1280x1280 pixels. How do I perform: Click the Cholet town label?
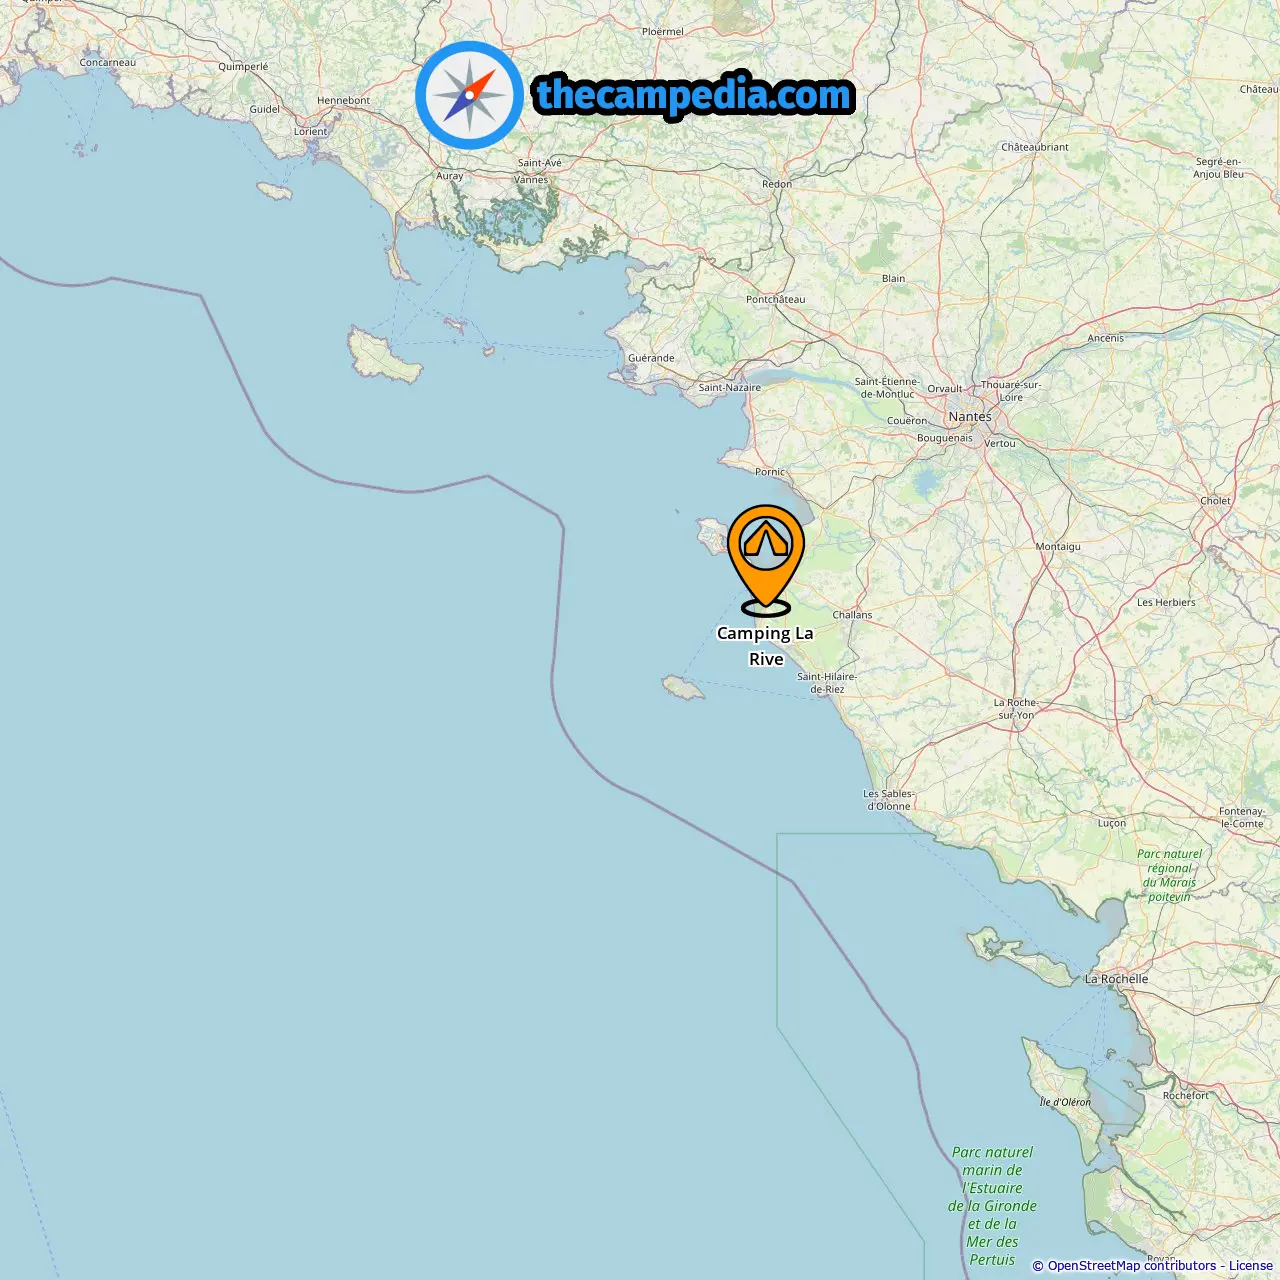pos(1216,501)
